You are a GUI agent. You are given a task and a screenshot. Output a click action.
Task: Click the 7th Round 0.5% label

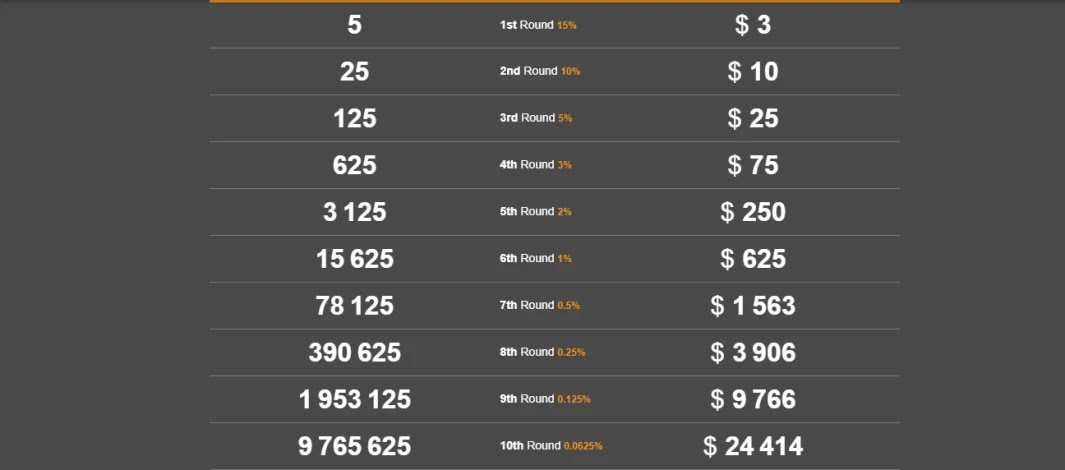click(540, 306)
